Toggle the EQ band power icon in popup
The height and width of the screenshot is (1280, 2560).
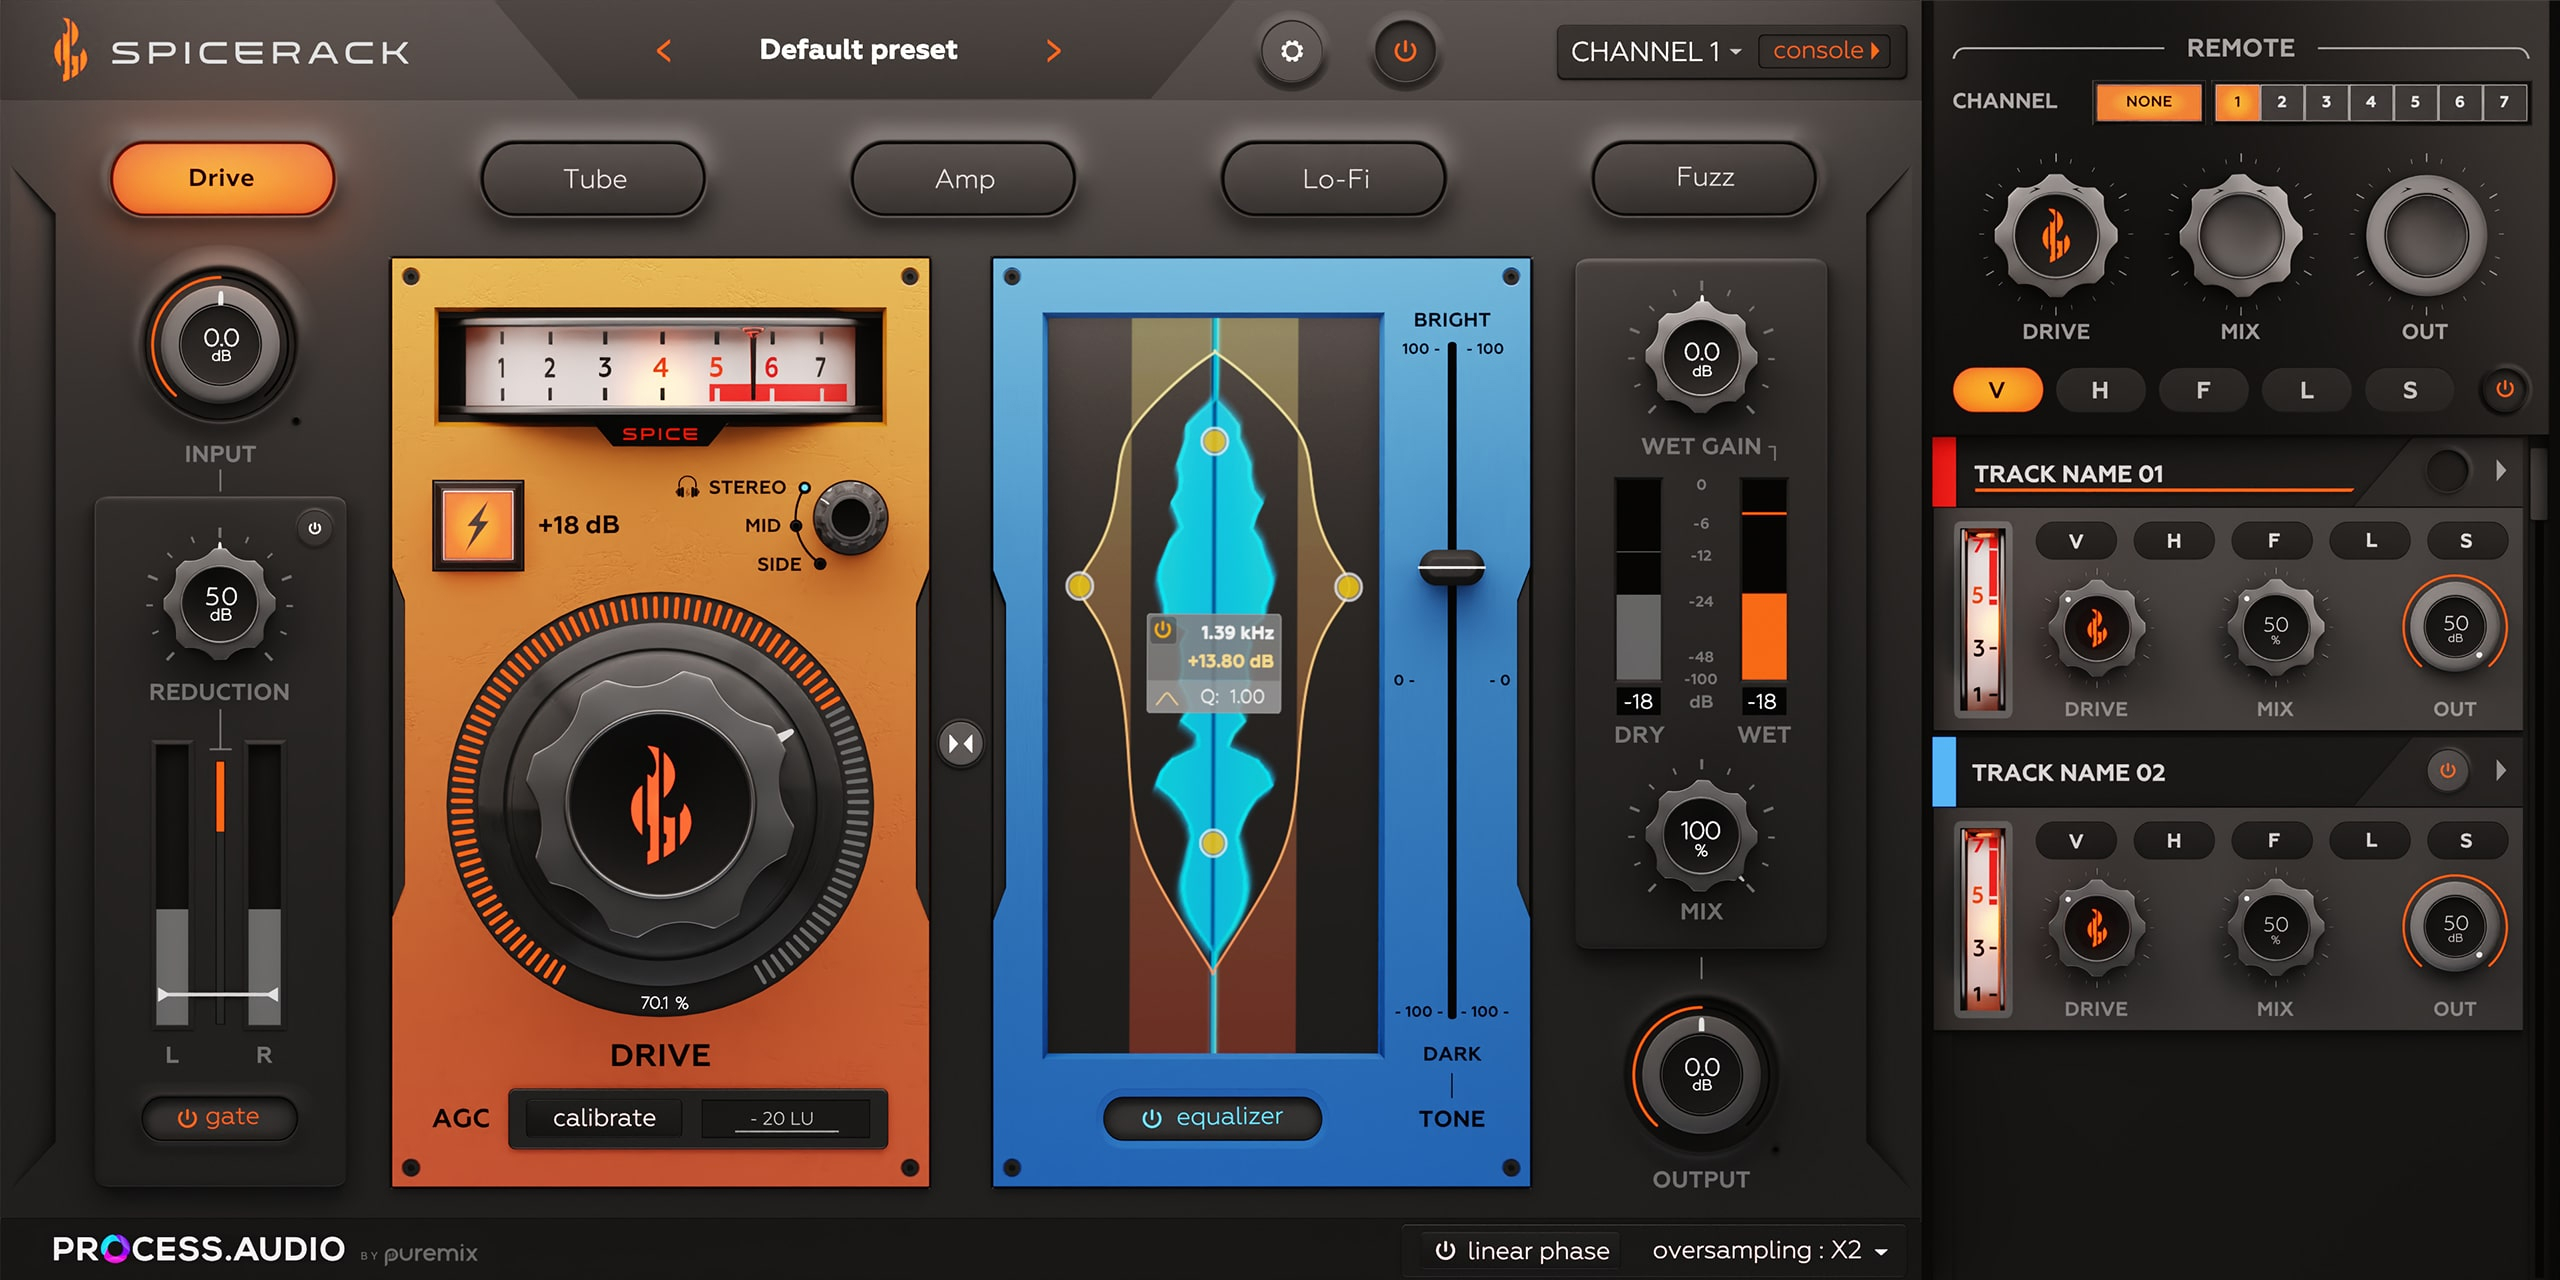1163,631
